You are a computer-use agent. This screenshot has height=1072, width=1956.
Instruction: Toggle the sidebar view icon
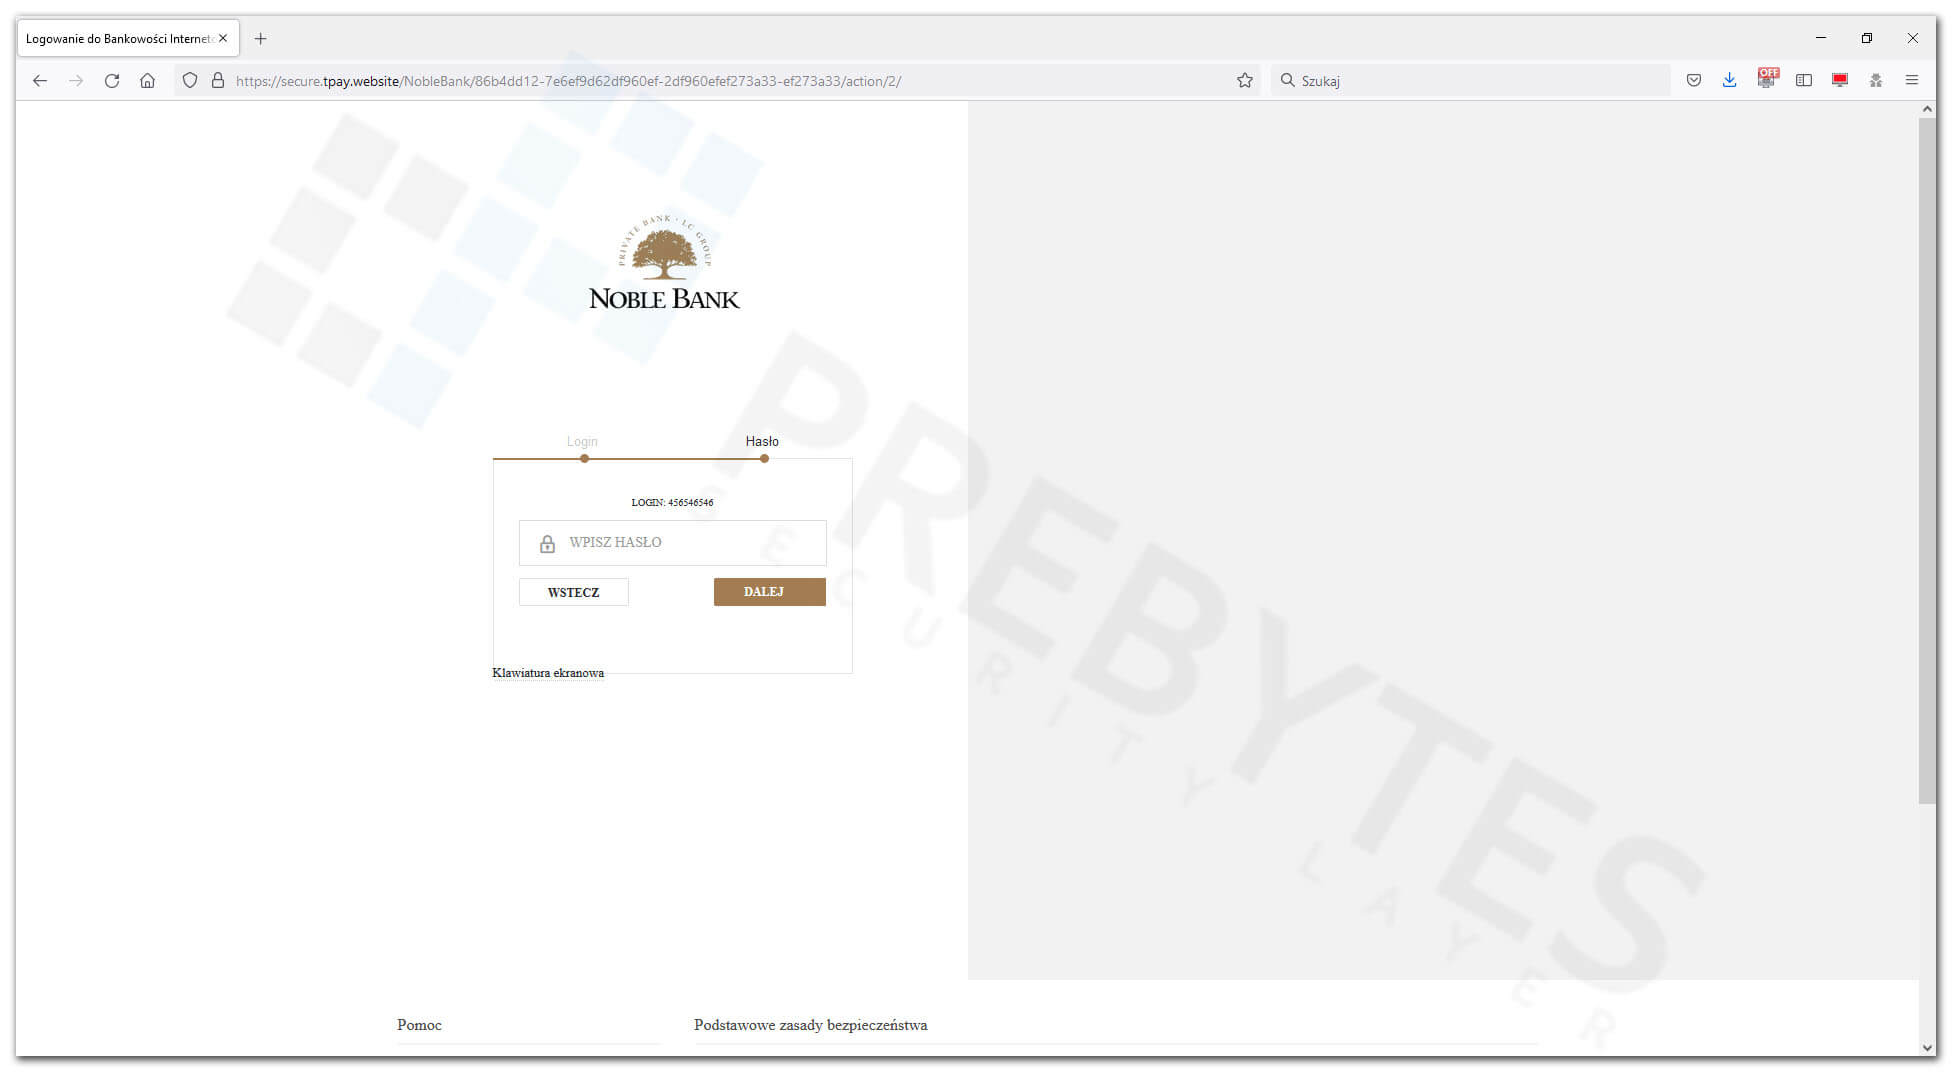coord(1804,81)
